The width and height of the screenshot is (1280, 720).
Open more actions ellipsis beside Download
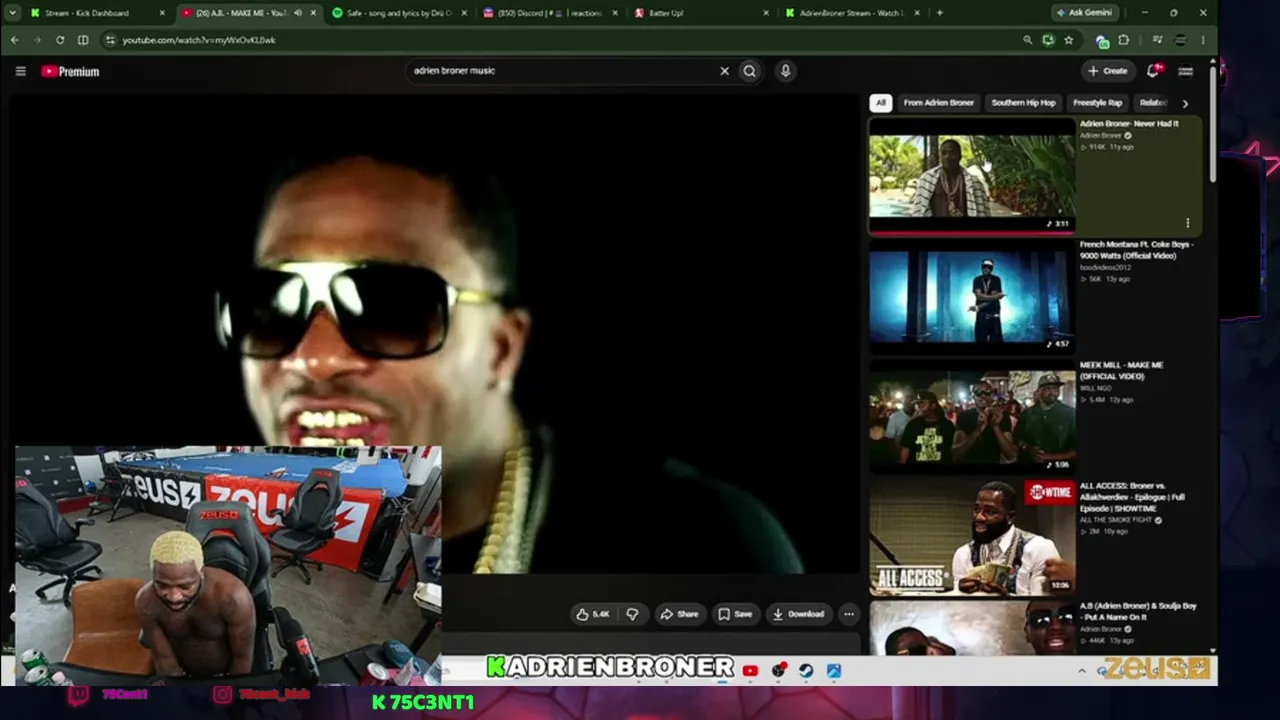[848, 614]
